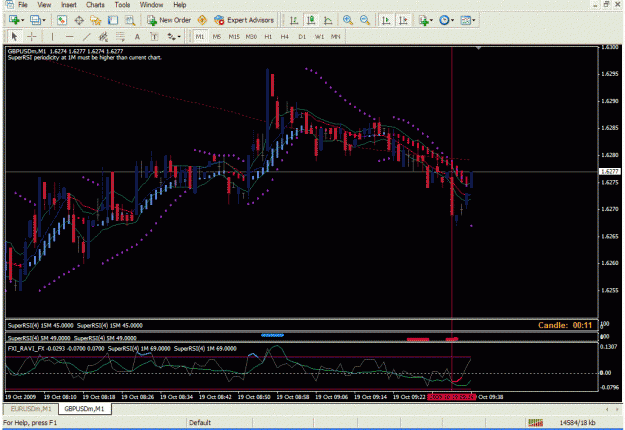
Task: Switch chart to Candlesticks type
Action: [x=311, y=20]
